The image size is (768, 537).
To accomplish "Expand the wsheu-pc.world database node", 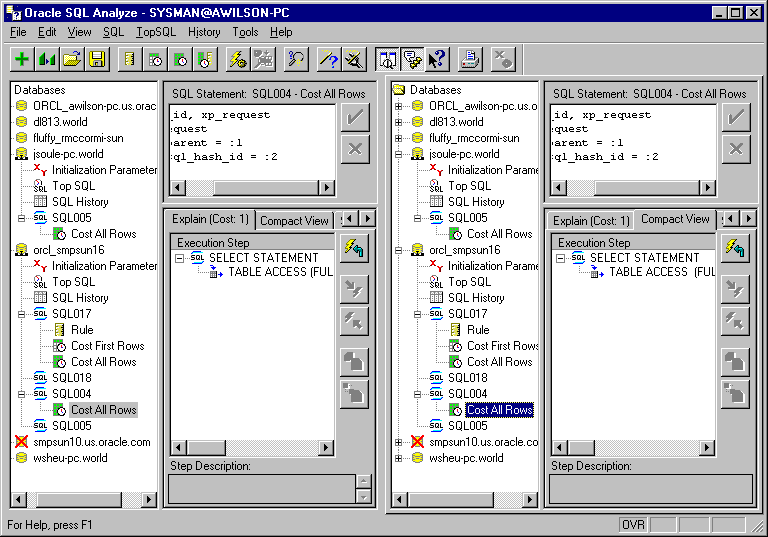I will tap(399, 458).
